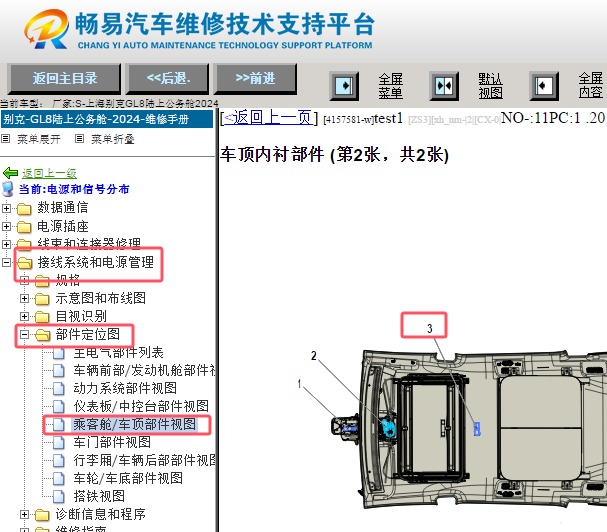Viewport: 607px width, 532px height.
Task: Click the page icon beside 仪表板/中控台部件视图
Action: 59,407
